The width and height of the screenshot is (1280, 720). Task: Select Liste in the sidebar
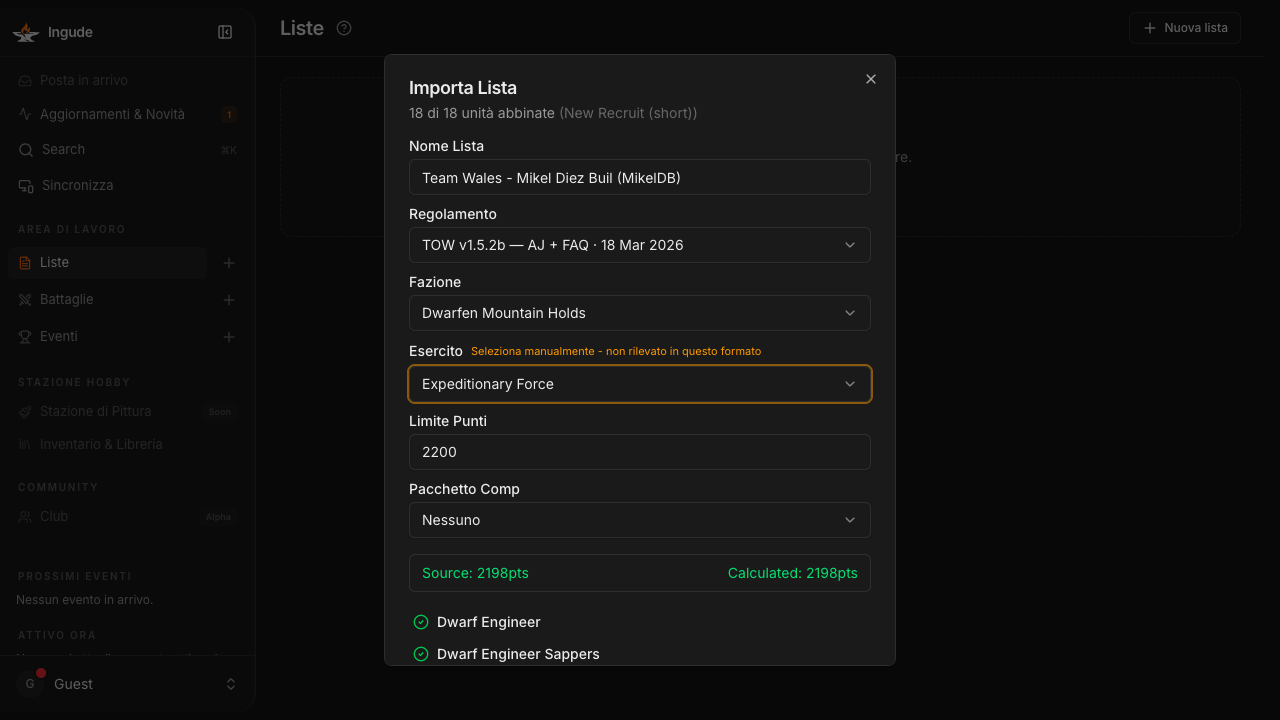coord(108,263)
